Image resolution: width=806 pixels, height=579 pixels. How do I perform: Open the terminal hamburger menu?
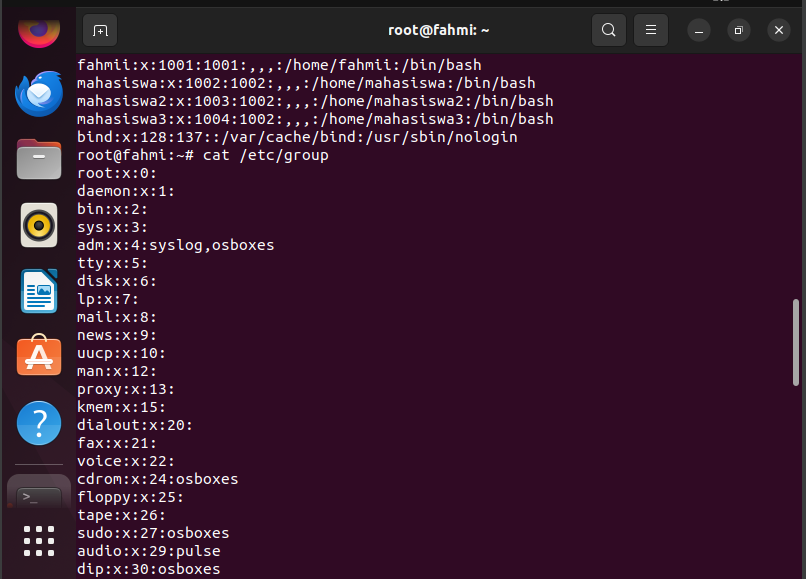(651, 30)
